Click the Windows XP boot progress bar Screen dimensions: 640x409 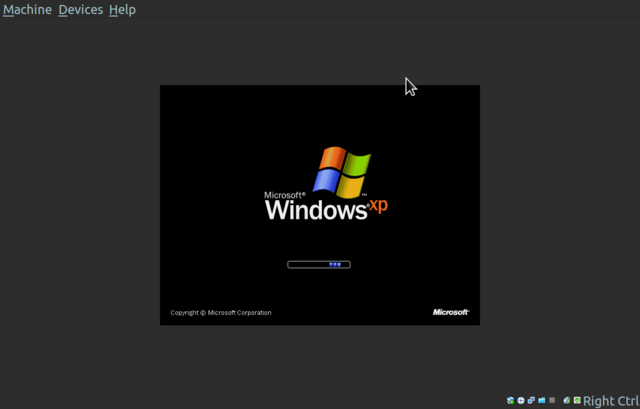point(319,265)
